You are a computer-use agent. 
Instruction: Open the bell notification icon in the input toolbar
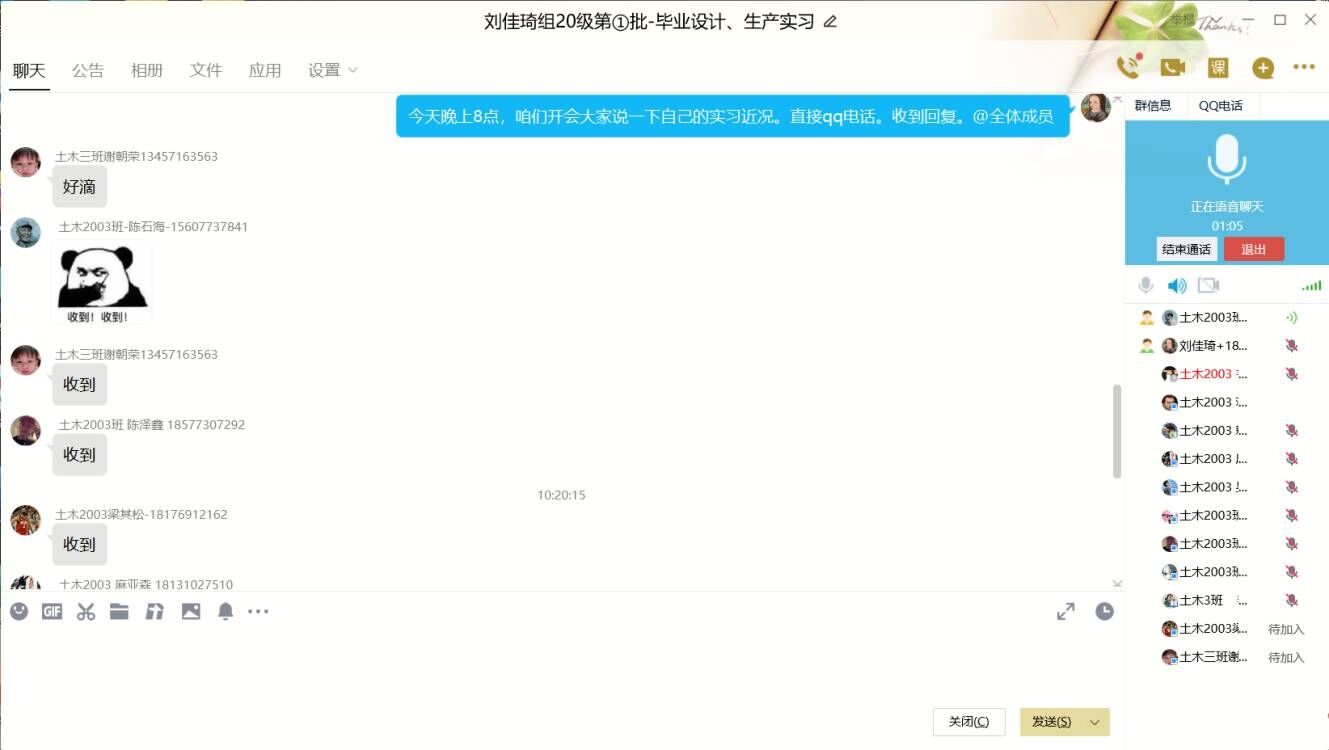click(x=226, y=611)
